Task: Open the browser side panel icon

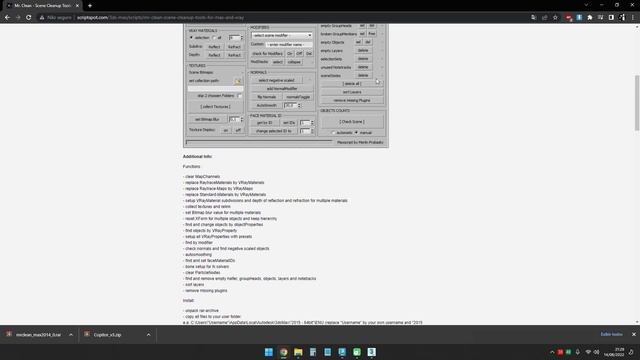Action: pos(611,18)
